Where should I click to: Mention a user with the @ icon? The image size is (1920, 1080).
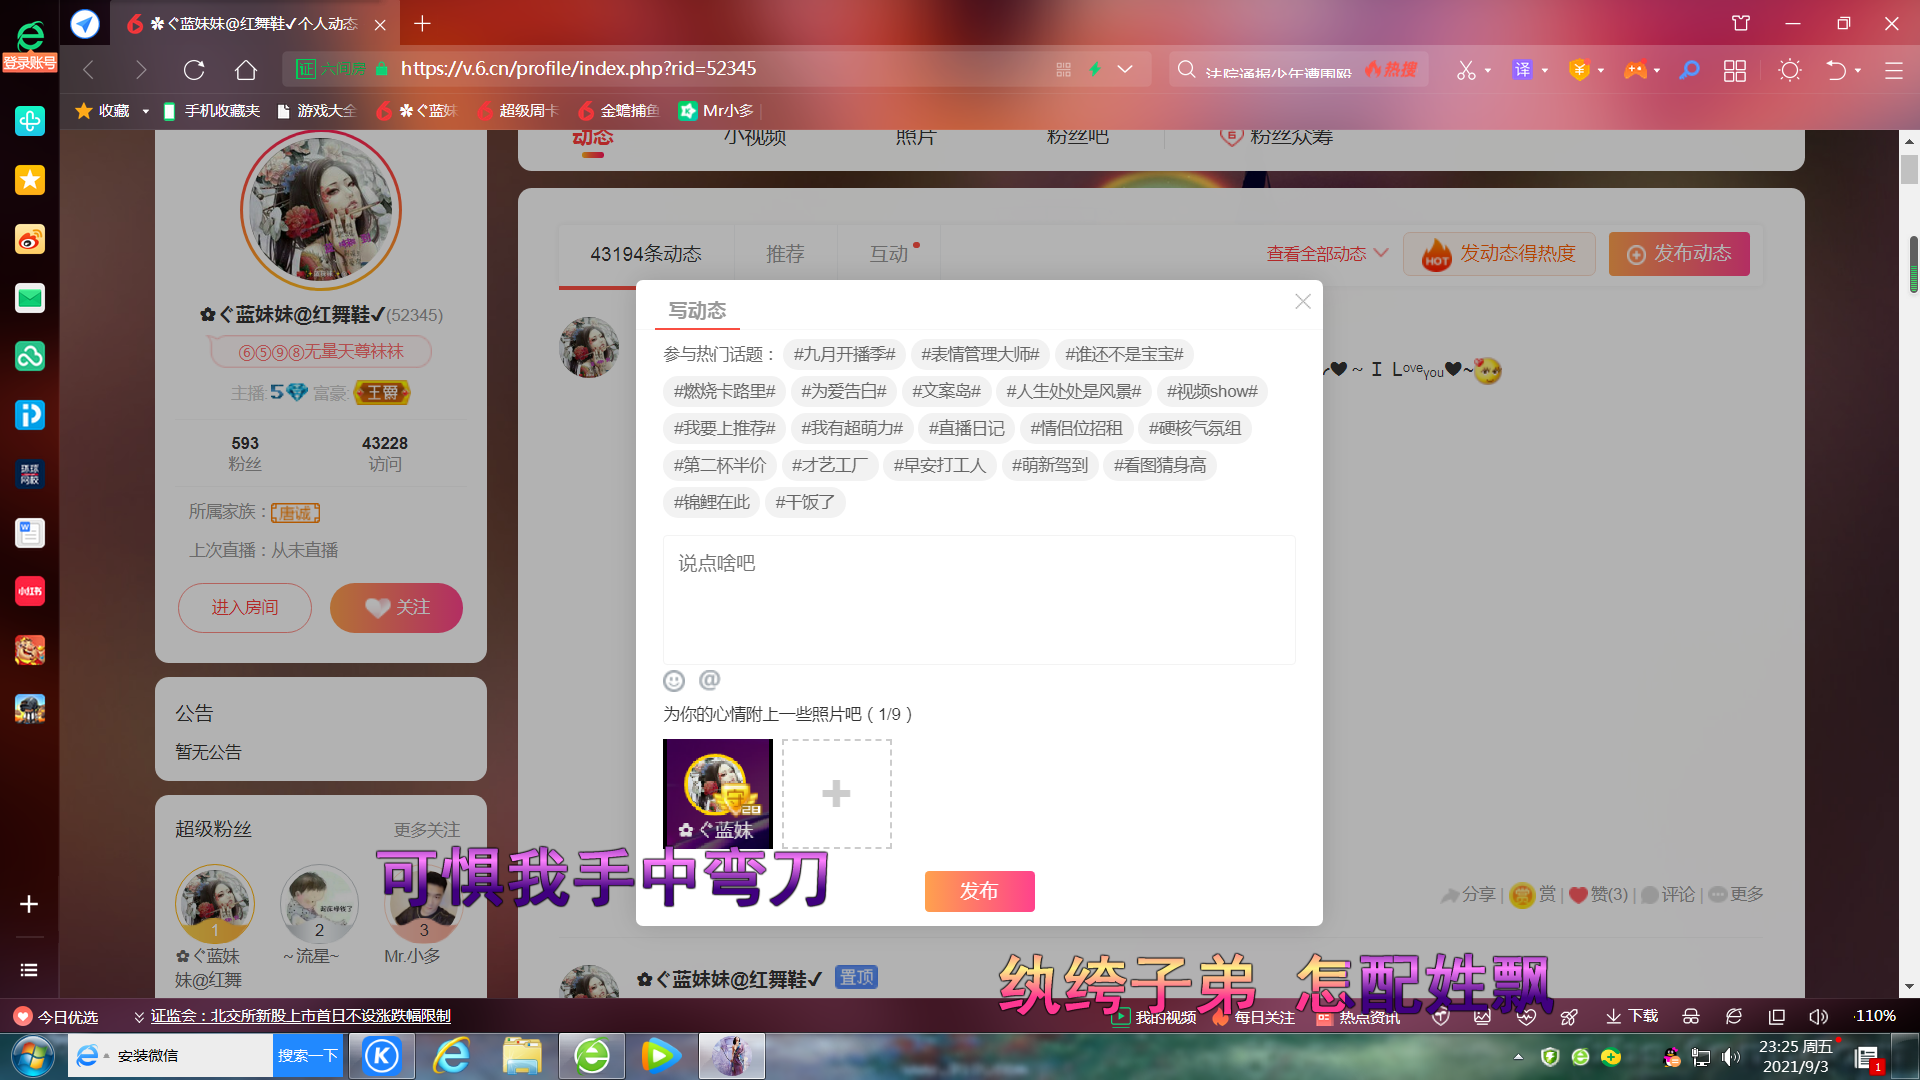(709, 680)
